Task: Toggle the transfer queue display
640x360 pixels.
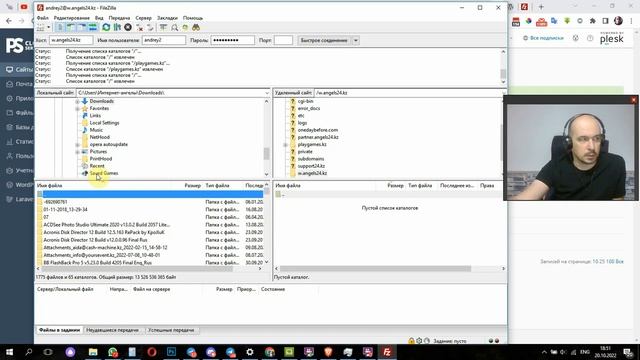Action: 93,27
